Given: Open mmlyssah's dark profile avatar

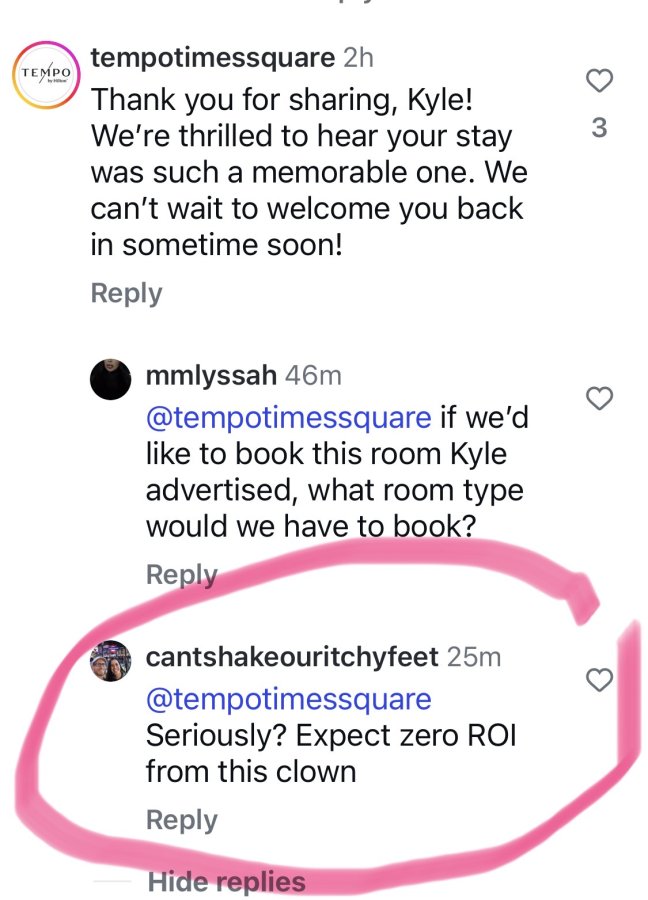Looking at the screenshot, I should pos(111,379).
